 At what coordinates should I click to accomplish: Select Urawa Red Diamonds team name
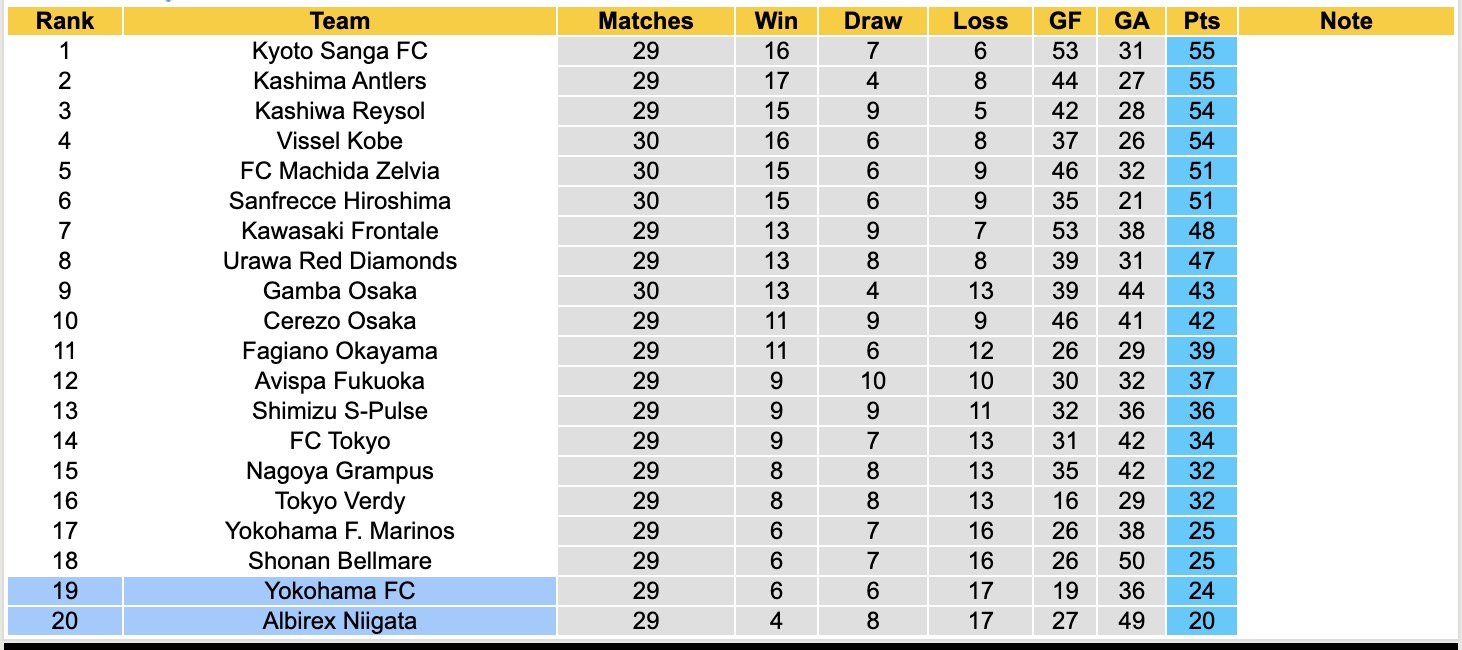click(339, 261)
